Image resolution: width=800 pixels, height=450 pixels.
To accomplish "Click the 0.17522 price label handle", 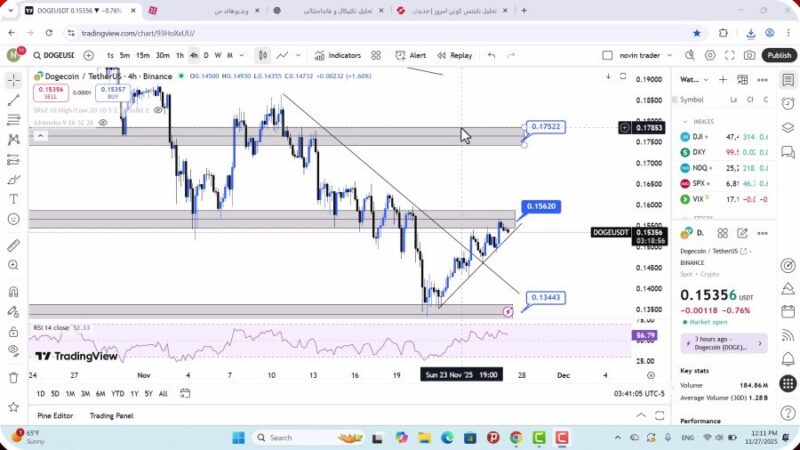I will (x=546, y=127).
